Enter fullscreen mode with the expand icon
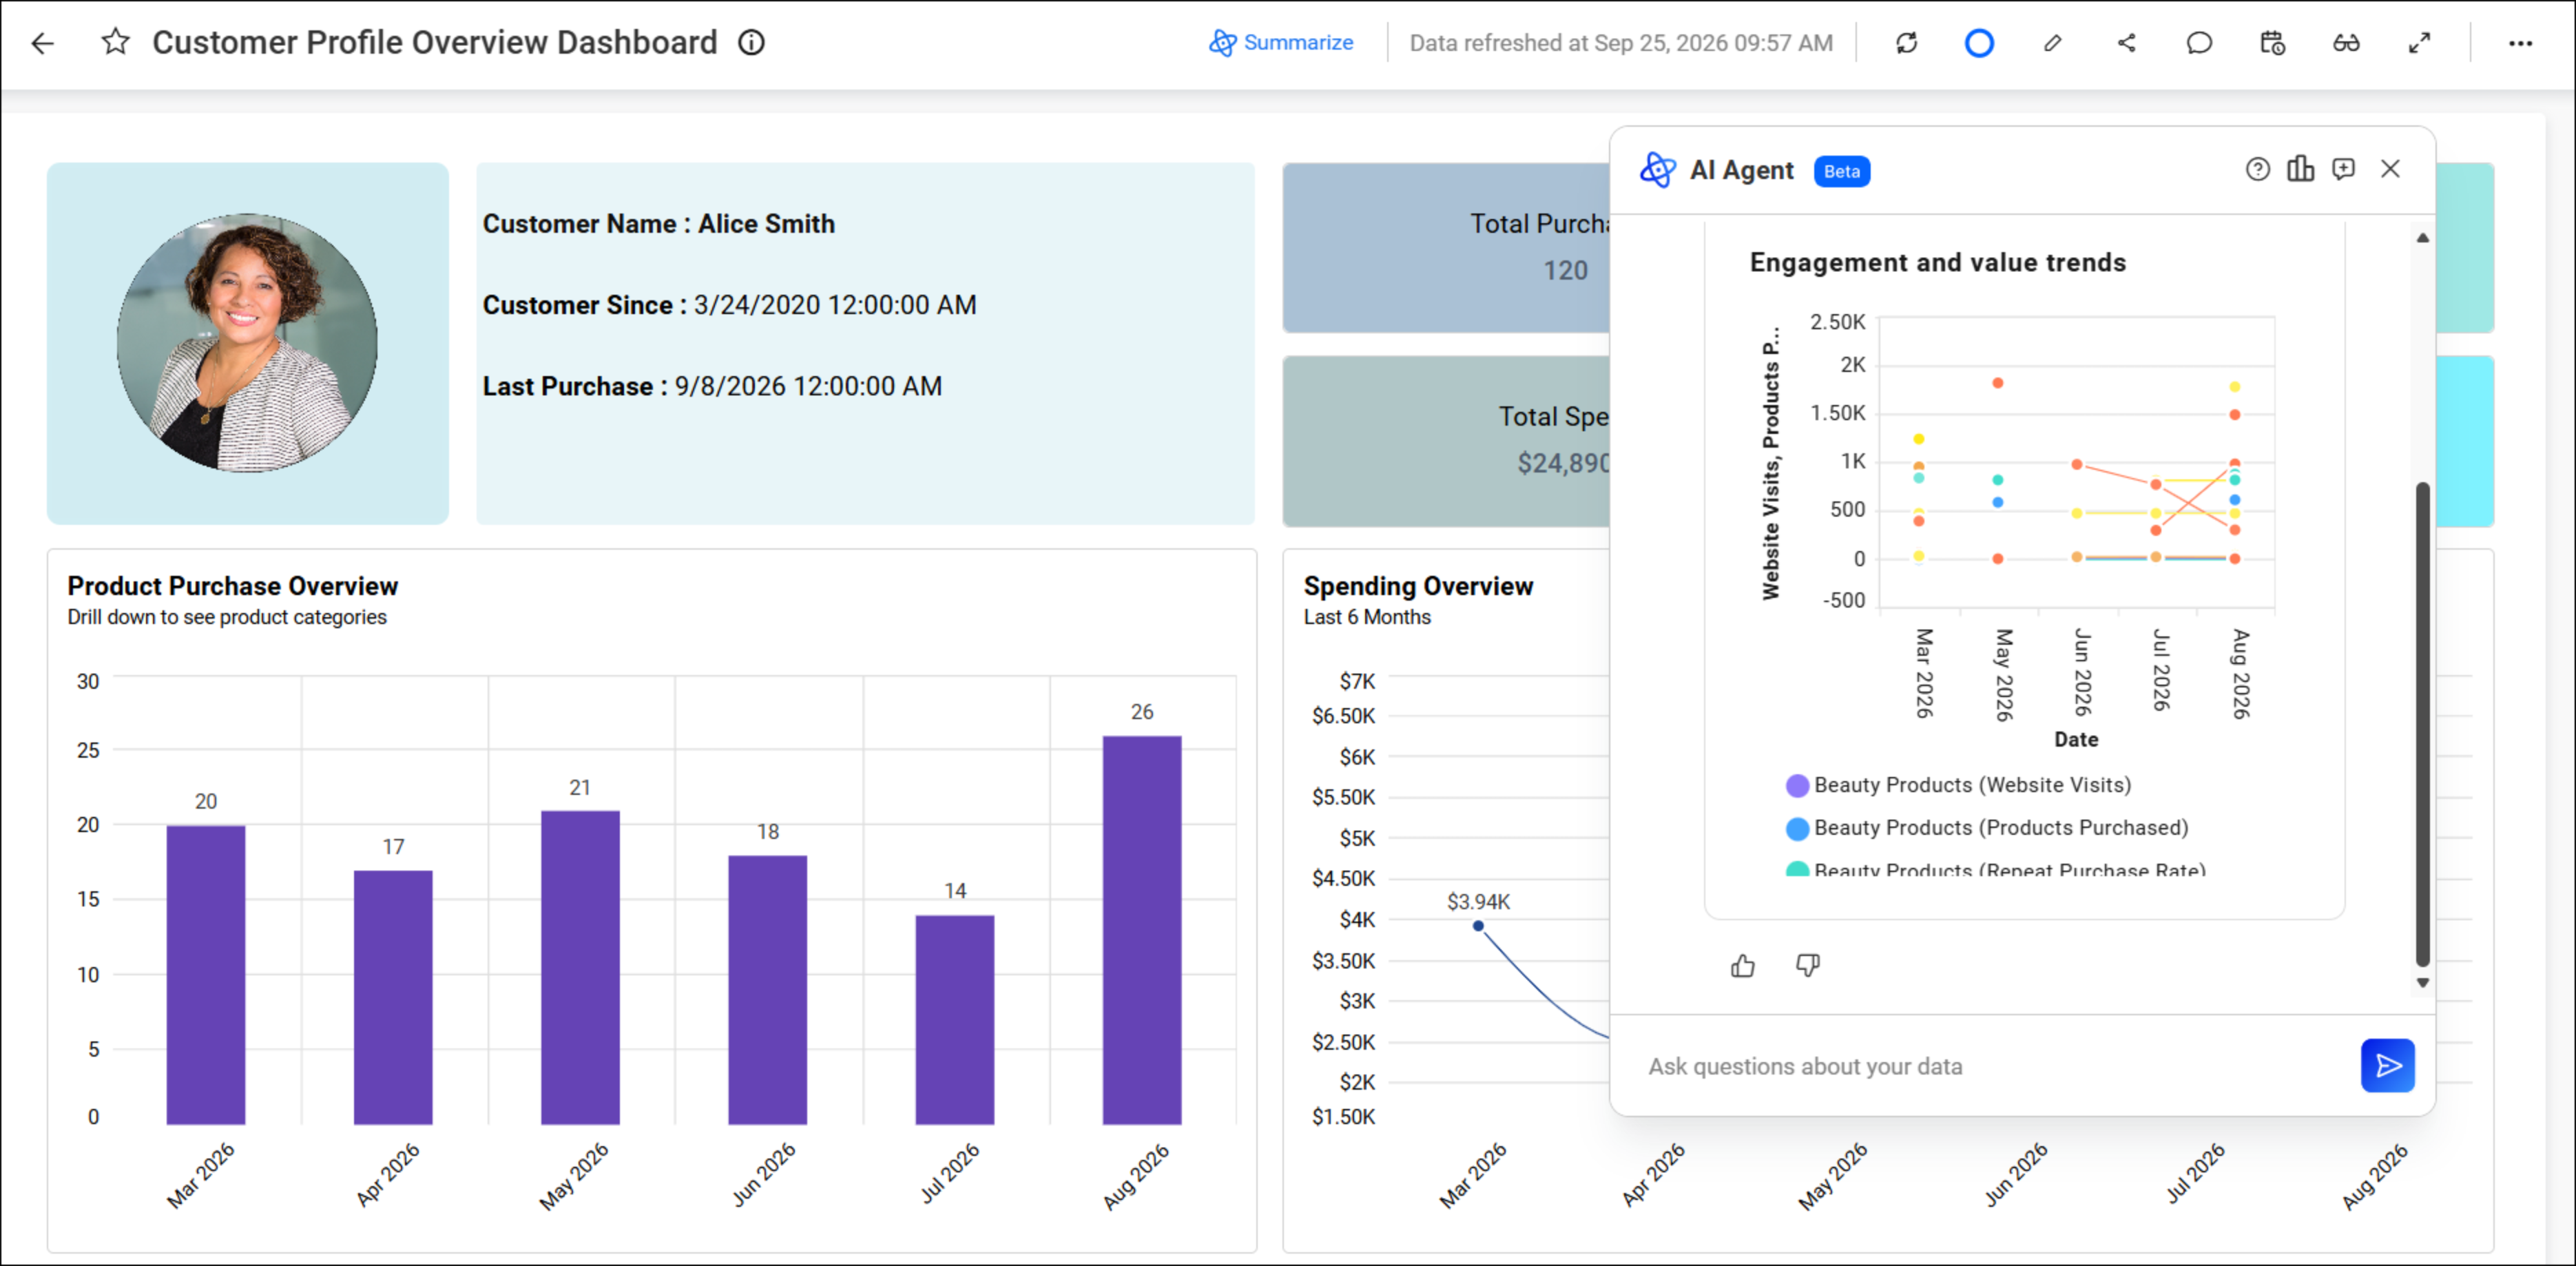2576x1266 pixels. point(2419,43)
